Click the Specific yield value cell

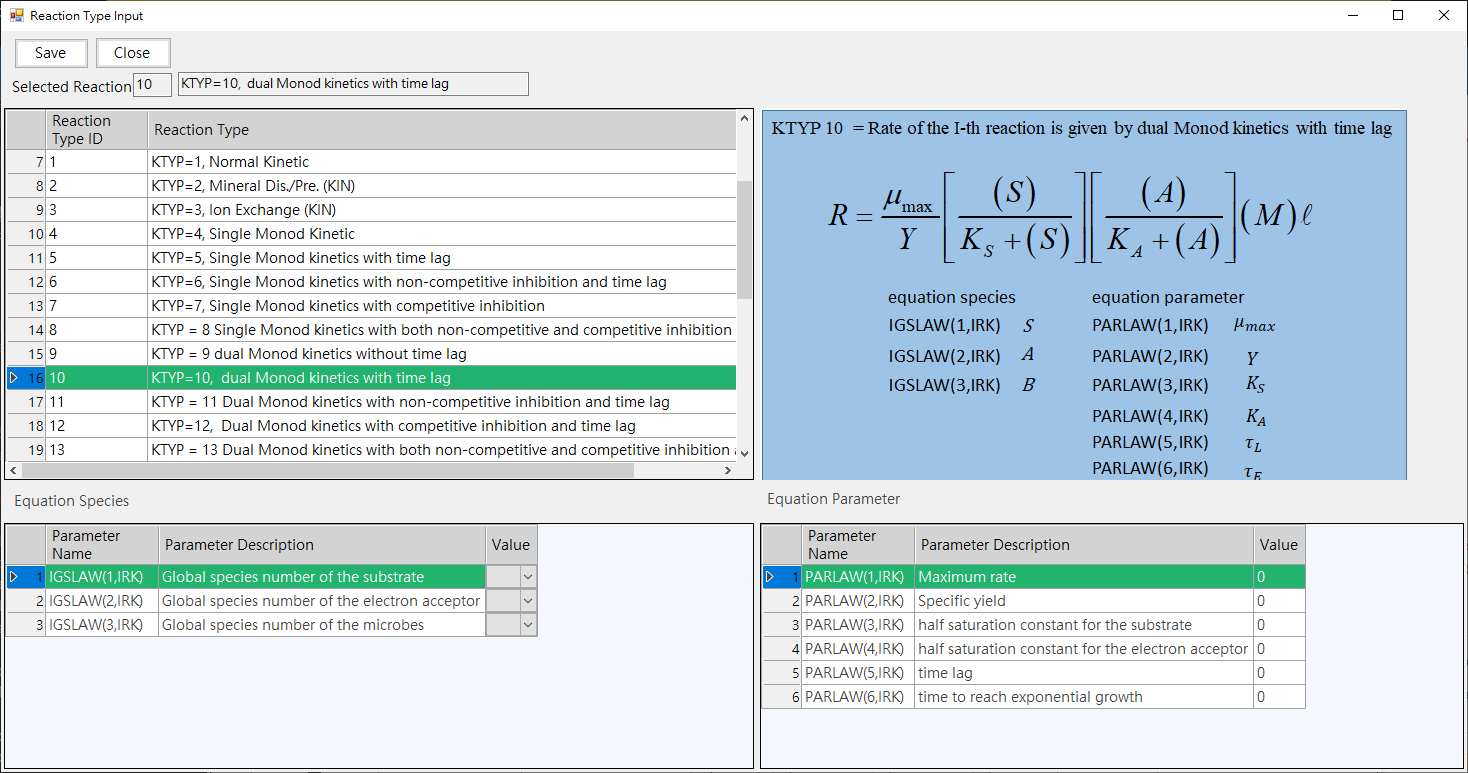(1279, 601)
